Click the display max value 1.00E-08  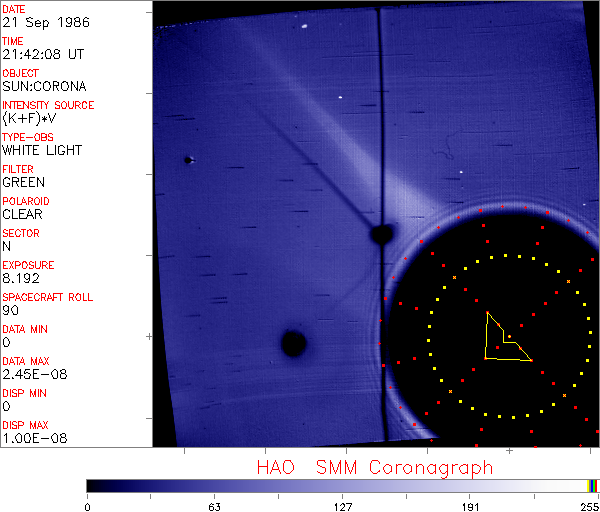(31, 438)
